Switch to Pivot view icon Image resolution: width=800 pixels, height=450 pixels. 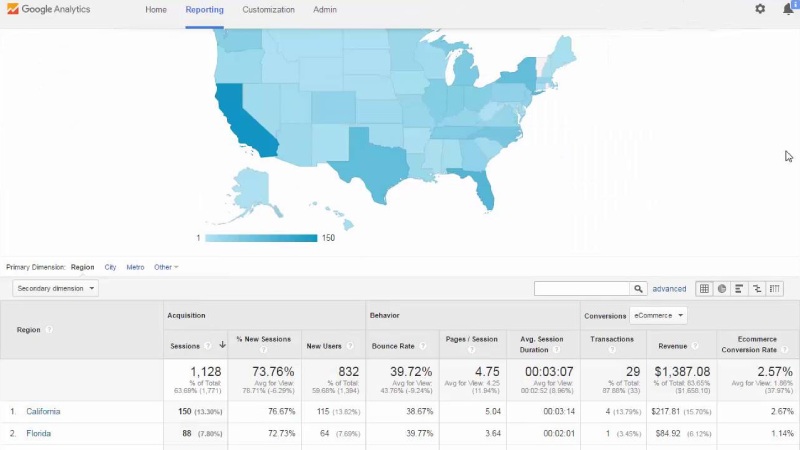point(774,289)
